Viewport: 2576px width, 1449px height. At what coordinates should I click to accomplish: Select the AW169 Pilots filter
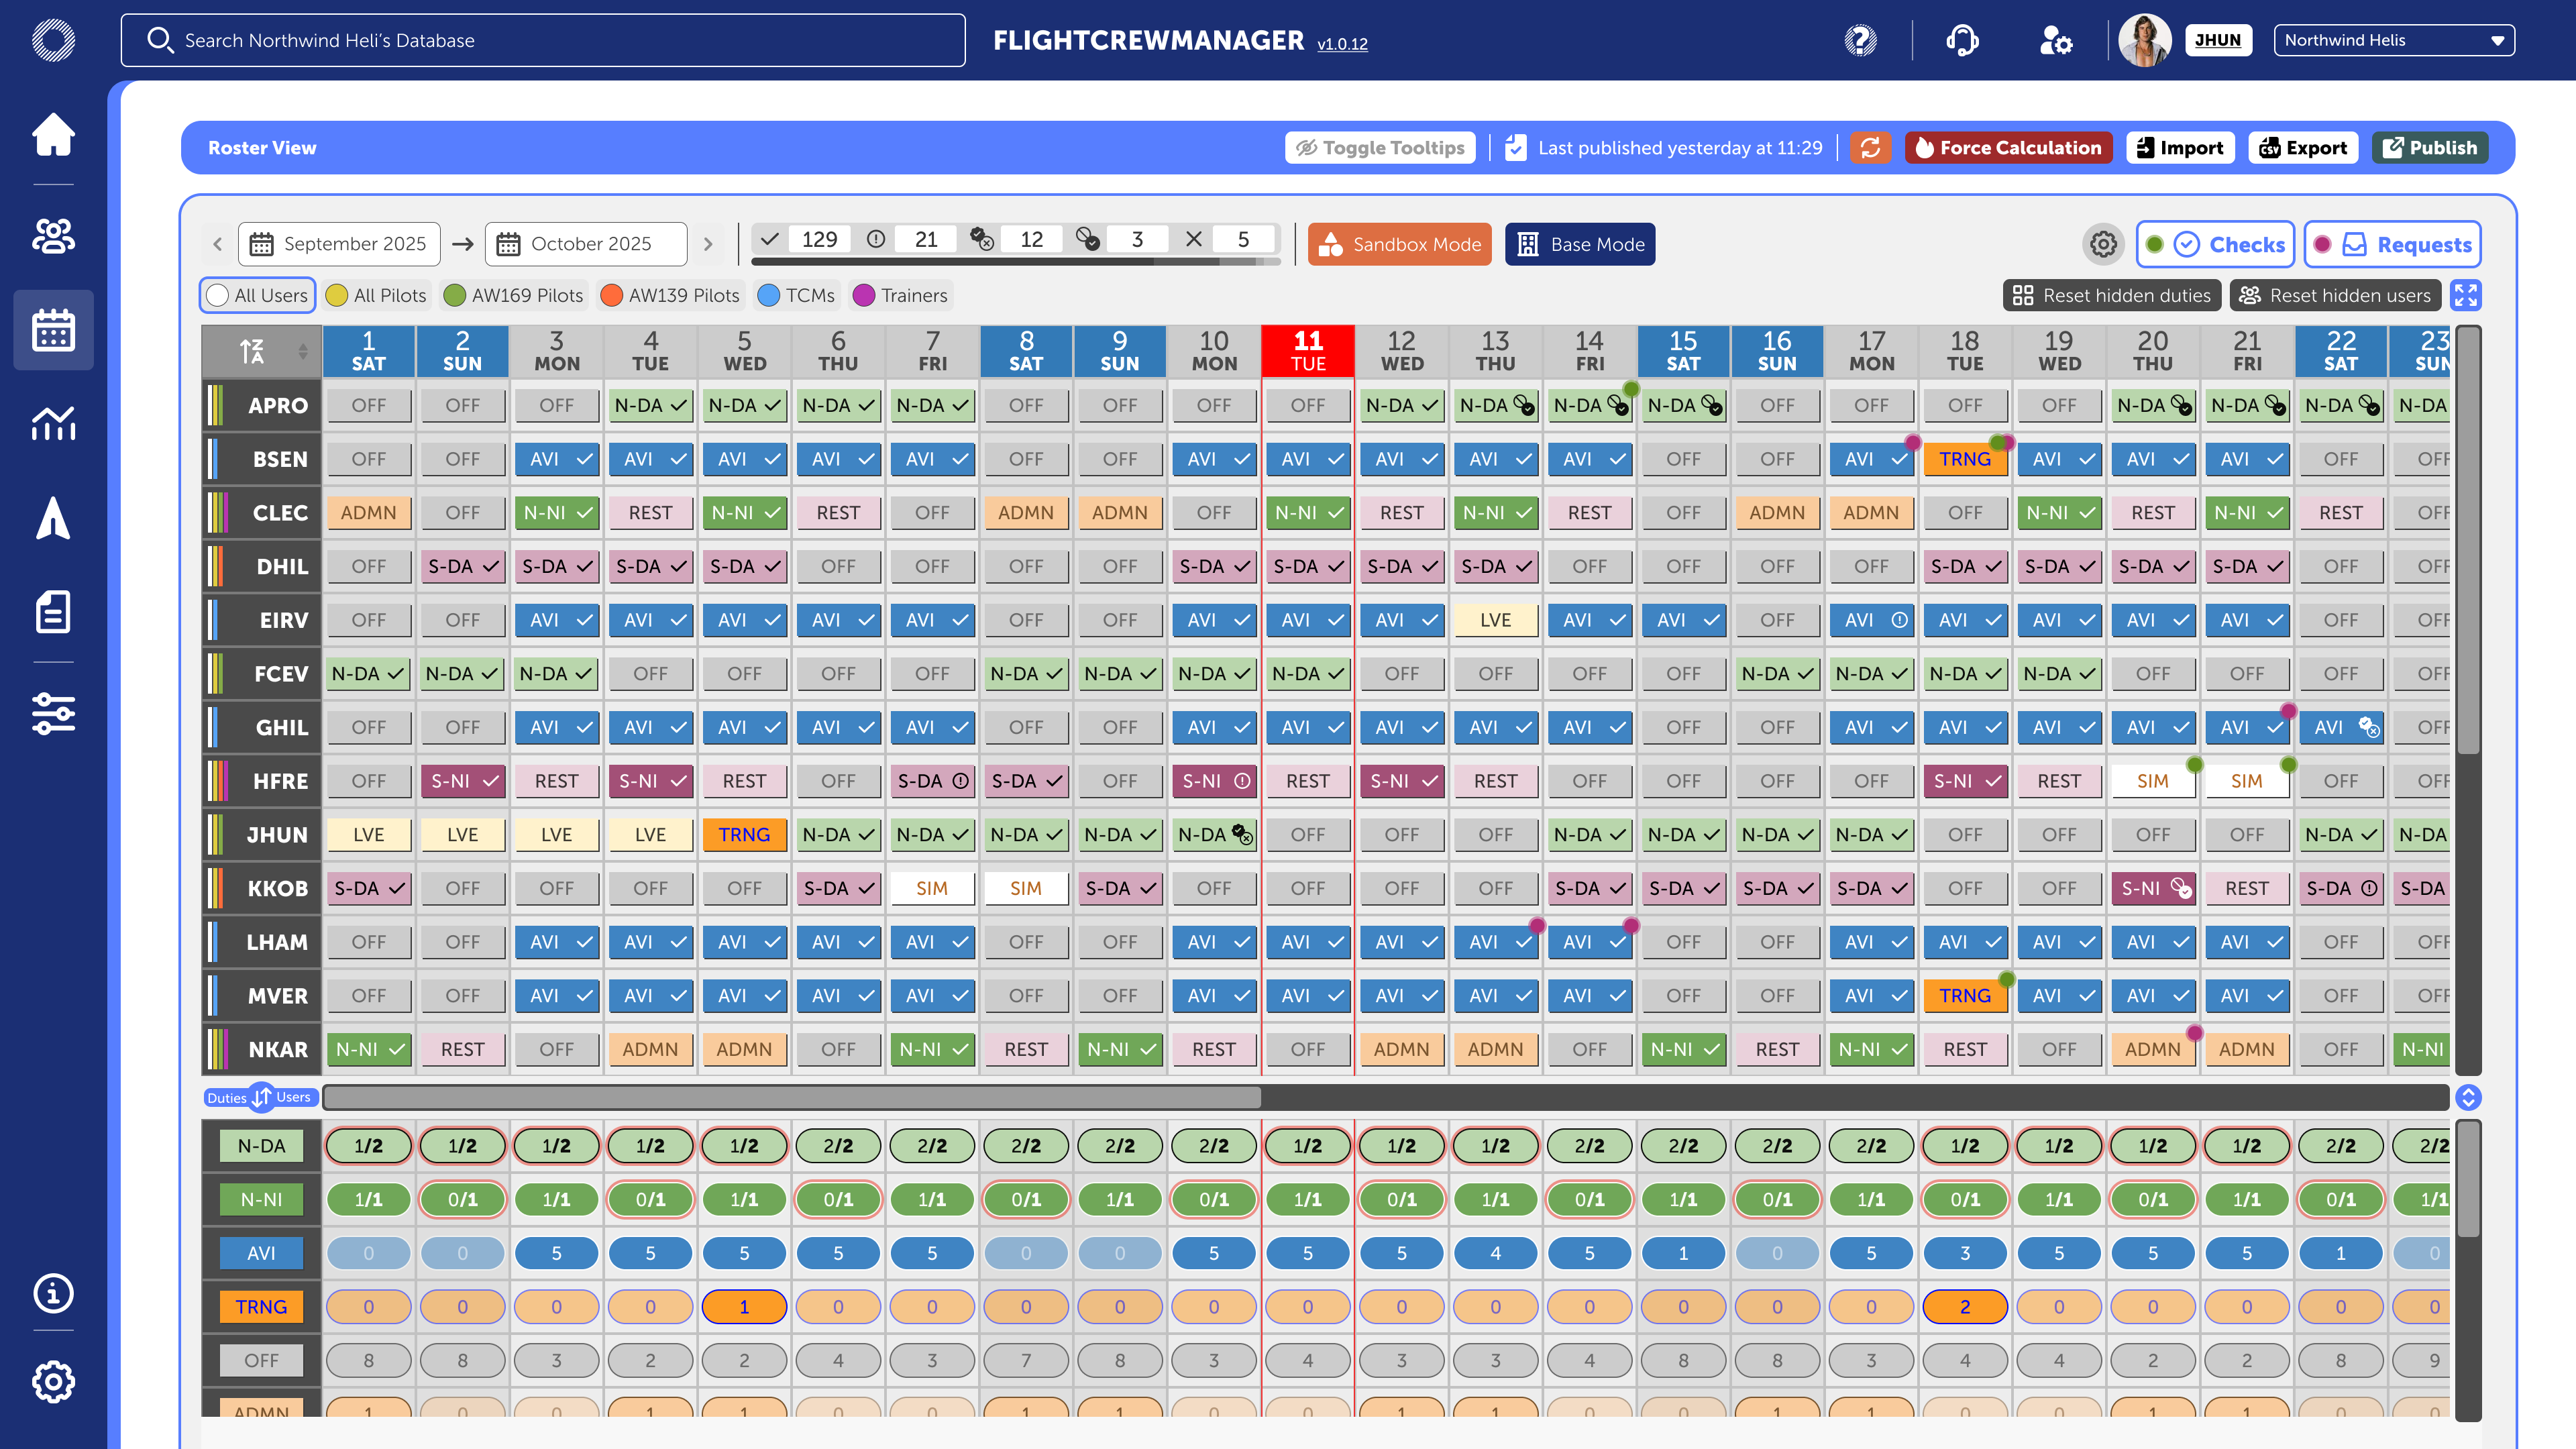[x=514, y=295]
